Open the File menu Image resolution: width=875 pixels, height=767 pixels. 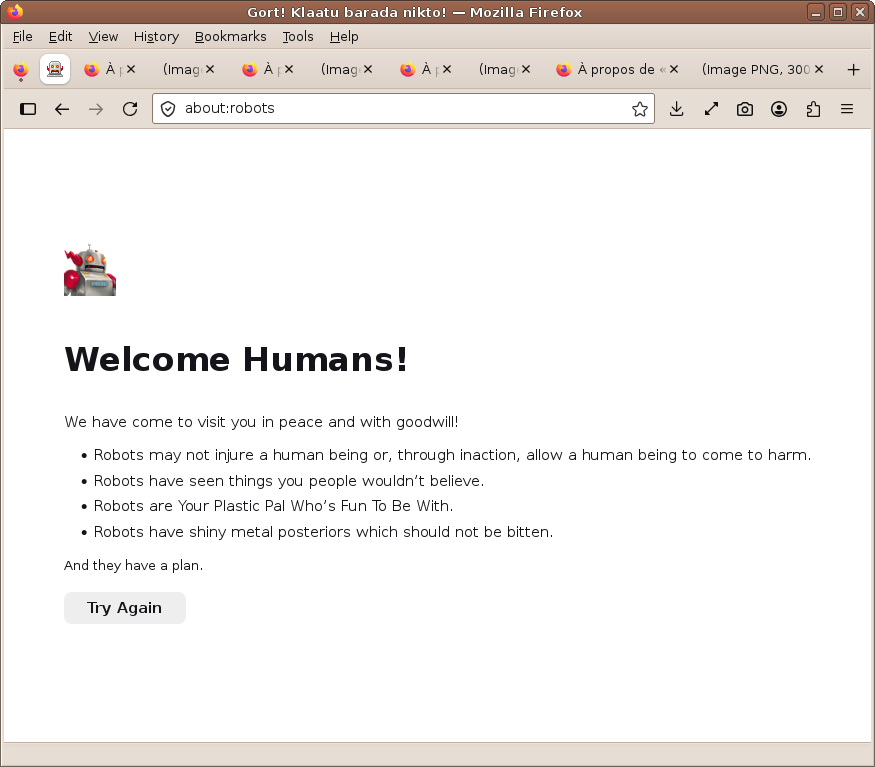[22, 37]
